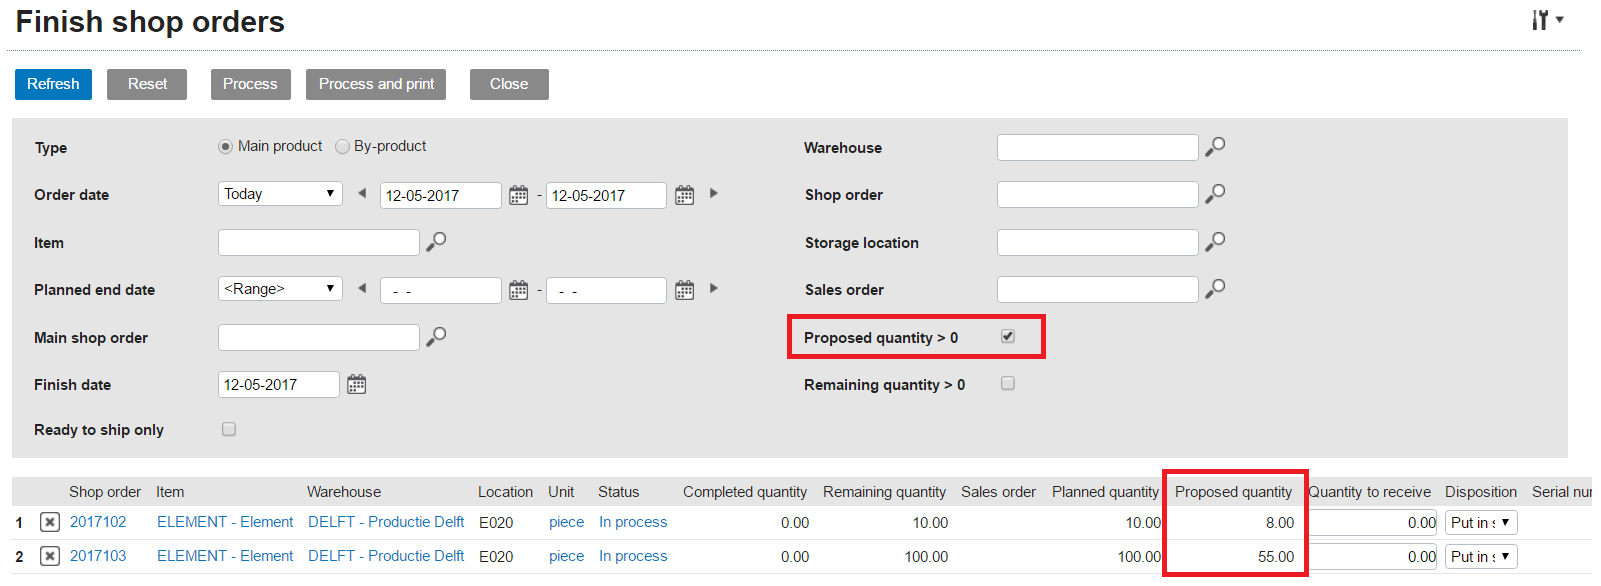Uncheck Proposed quantity > 0 checkbox
Viewport: 1601px width, 586px height.
tap(1008, 337)
